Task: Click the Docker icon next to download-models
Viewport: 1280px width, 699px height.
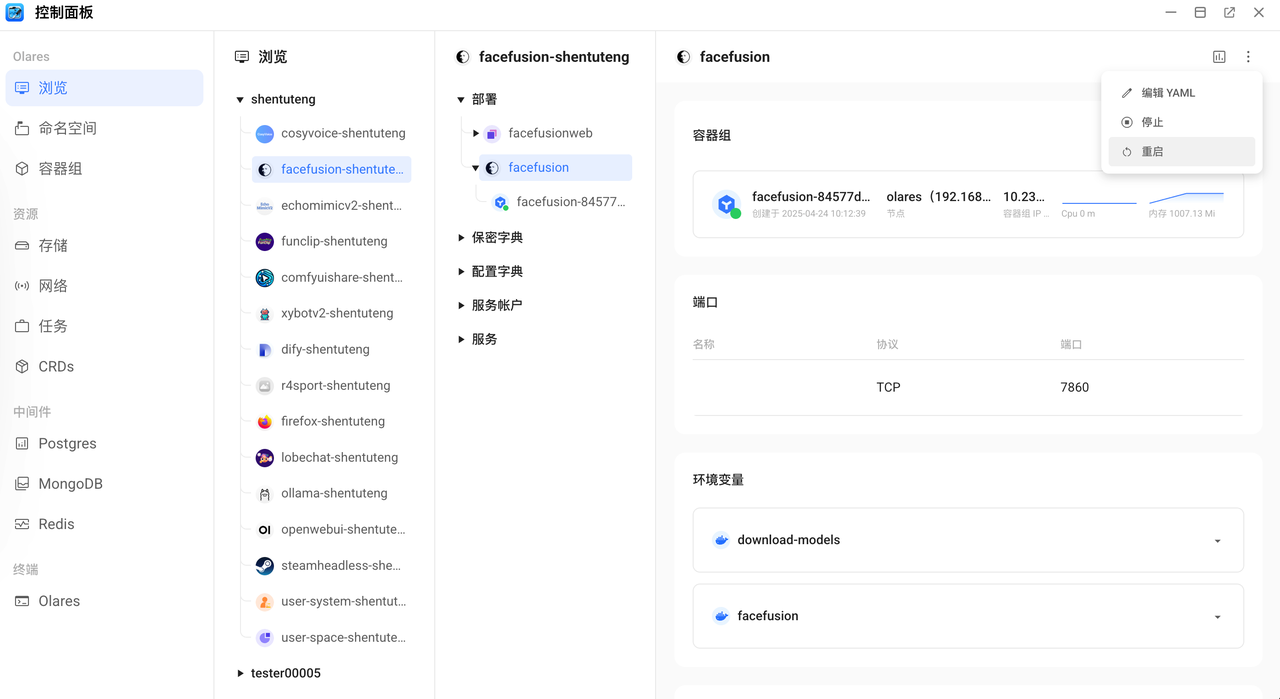Action: (720, 540)
